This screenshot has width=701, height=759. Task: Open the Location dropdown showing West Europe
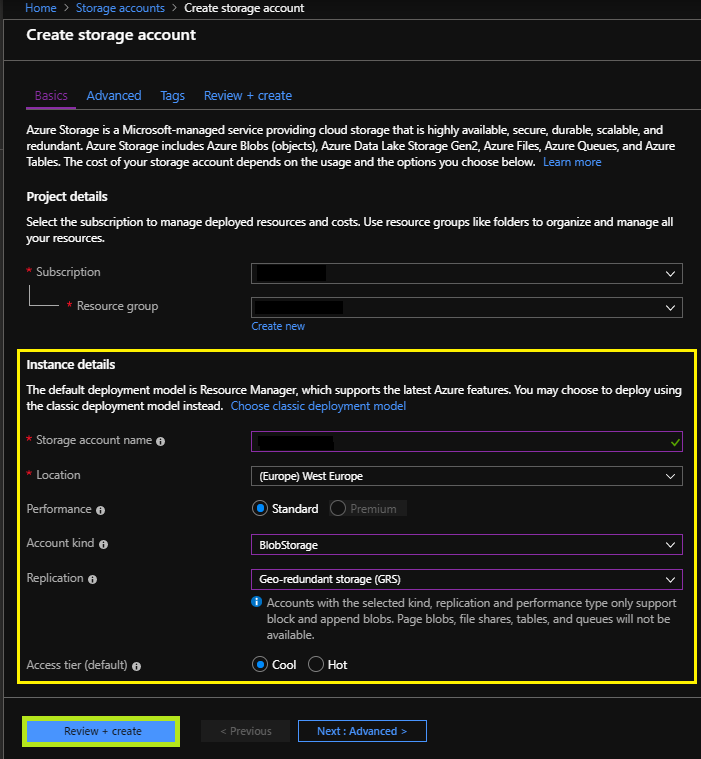pos(467,476)
